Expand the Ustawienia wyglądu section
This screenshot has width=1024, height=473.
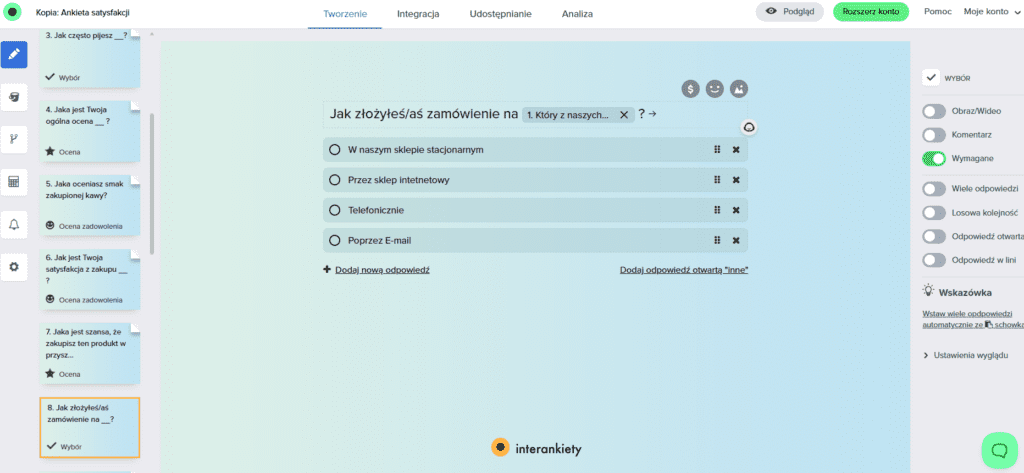click(x=964, y=355)
